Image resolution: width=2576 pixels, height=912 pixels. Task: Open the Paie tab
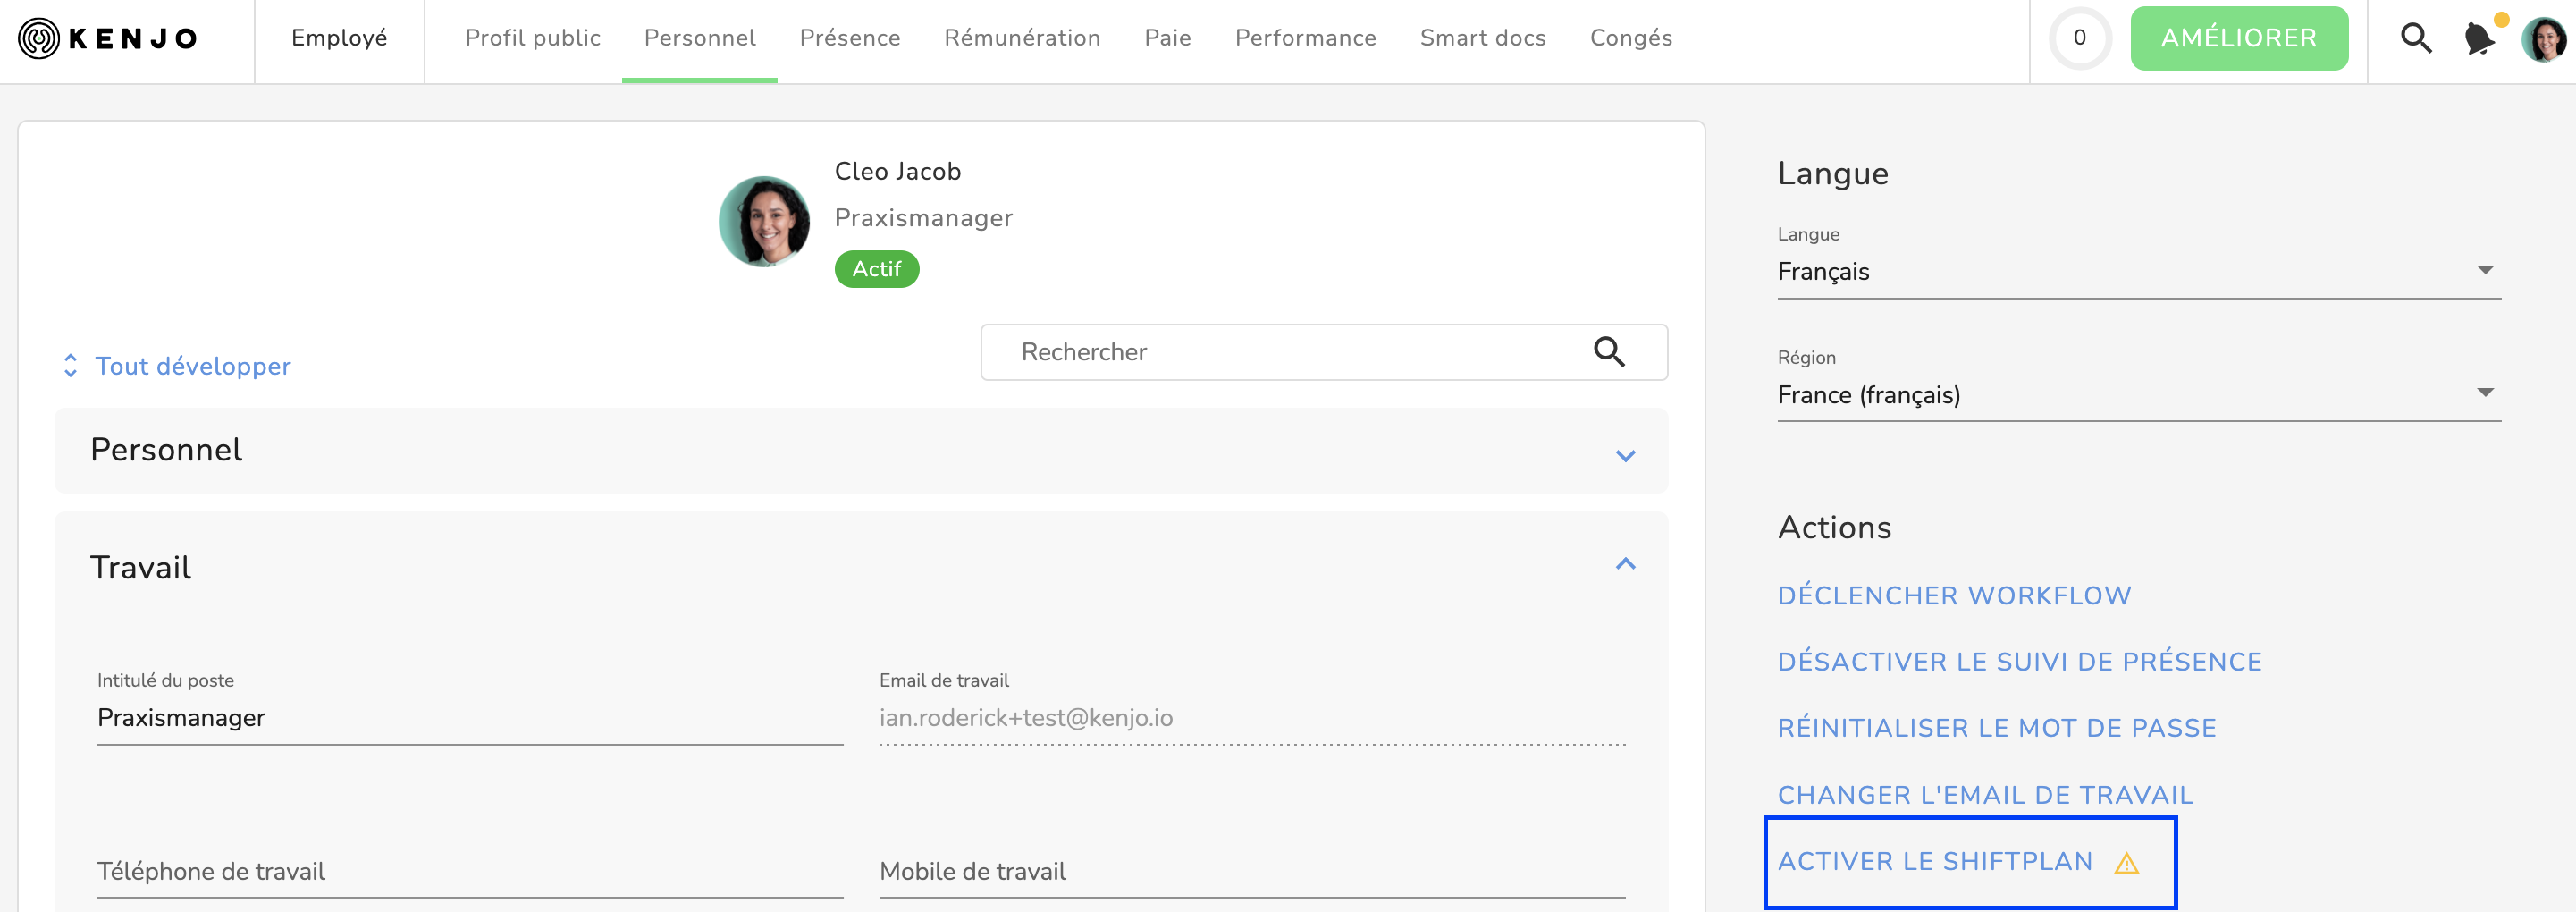tap(1168, 38)
